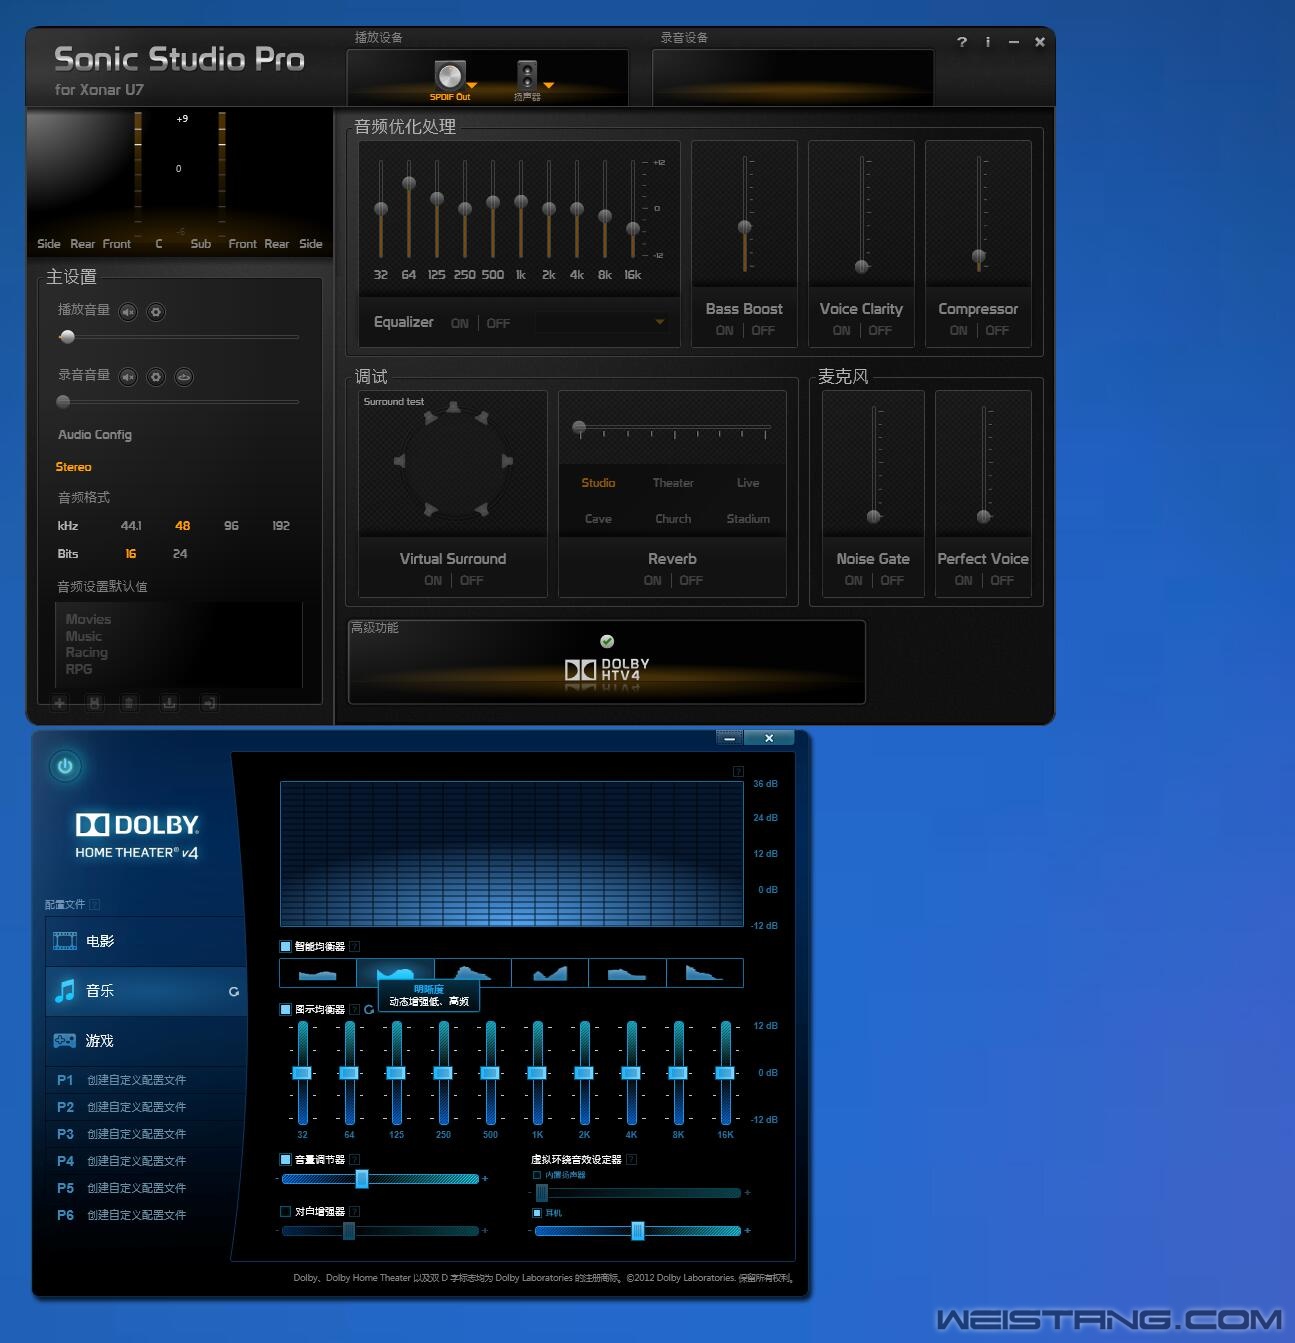Click the Dolby 1K equalizer band slider
1295x1343 pixels.
[x=537, y=1073]
